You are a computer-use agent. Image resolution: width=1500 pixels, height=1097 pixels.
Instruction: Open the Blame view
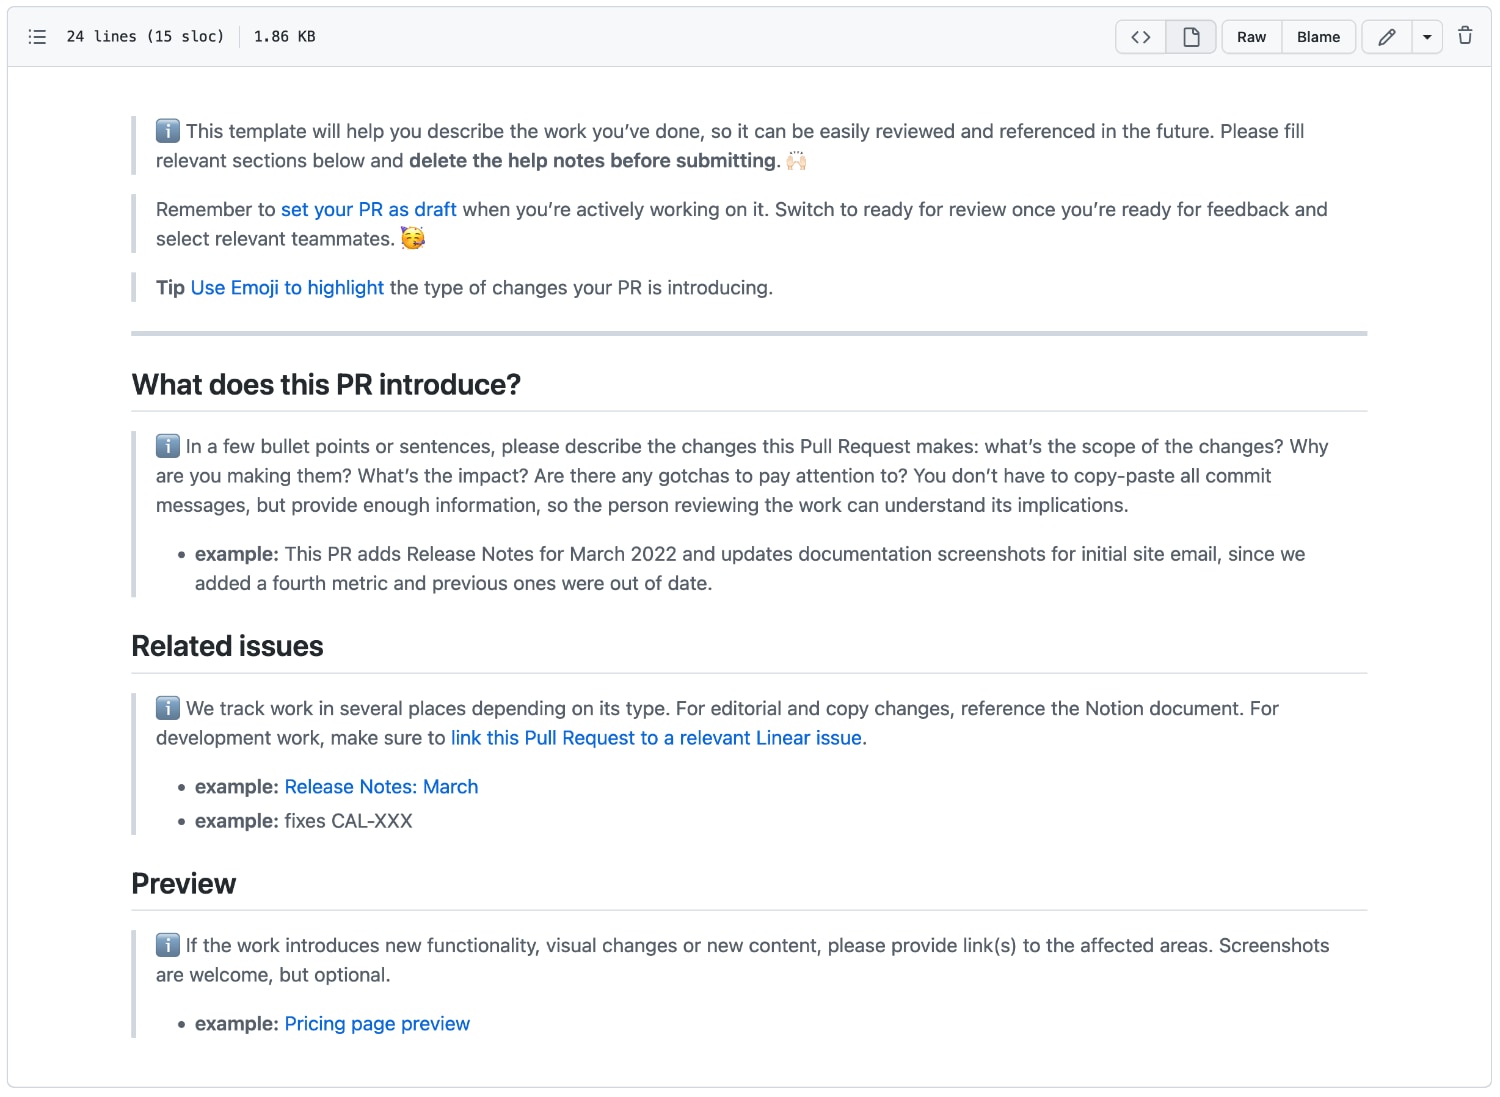(1318, 36)
